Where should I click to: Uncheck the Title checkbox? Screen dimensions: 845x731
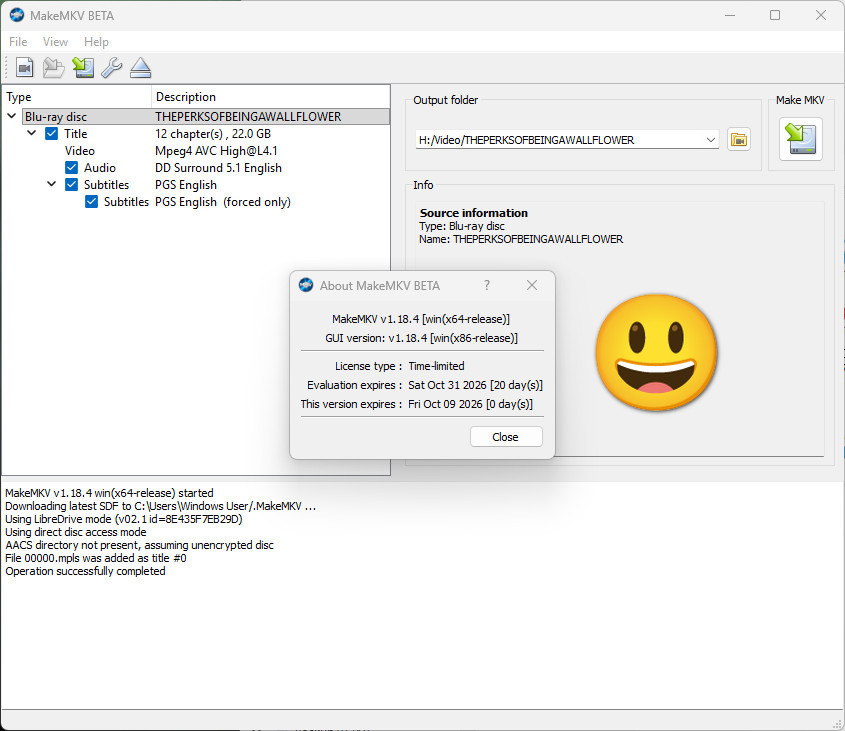tap(52, 134)
